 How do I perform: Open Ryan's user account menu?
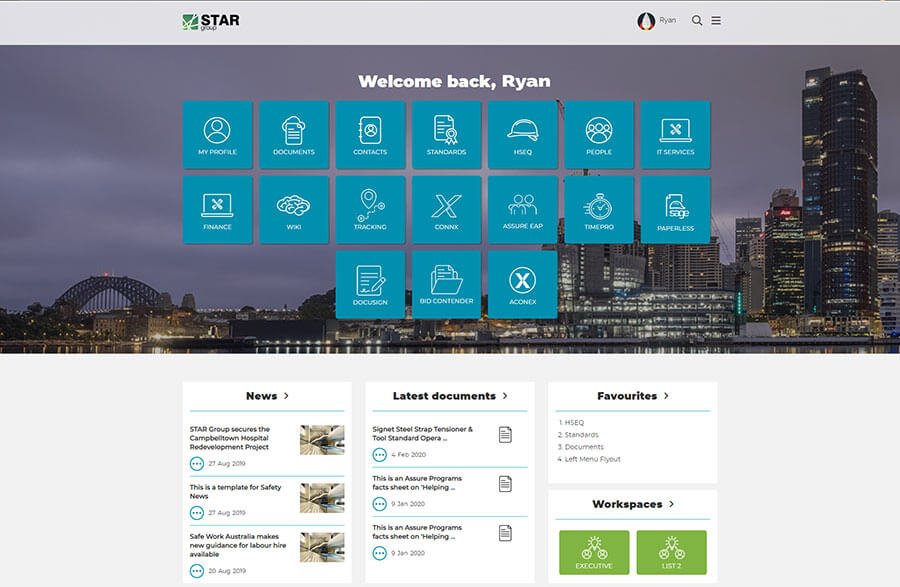point(657,20)
